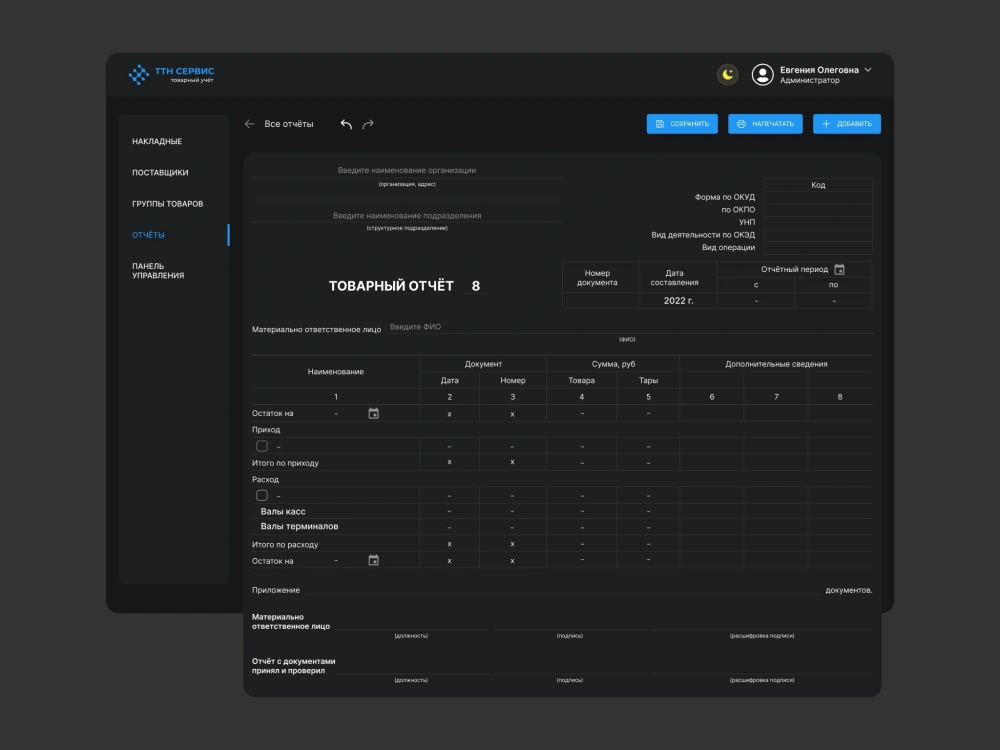Screen dimensions: 1000x750
Task: Click the Валы терминалов row label
Action: [299, 526]
